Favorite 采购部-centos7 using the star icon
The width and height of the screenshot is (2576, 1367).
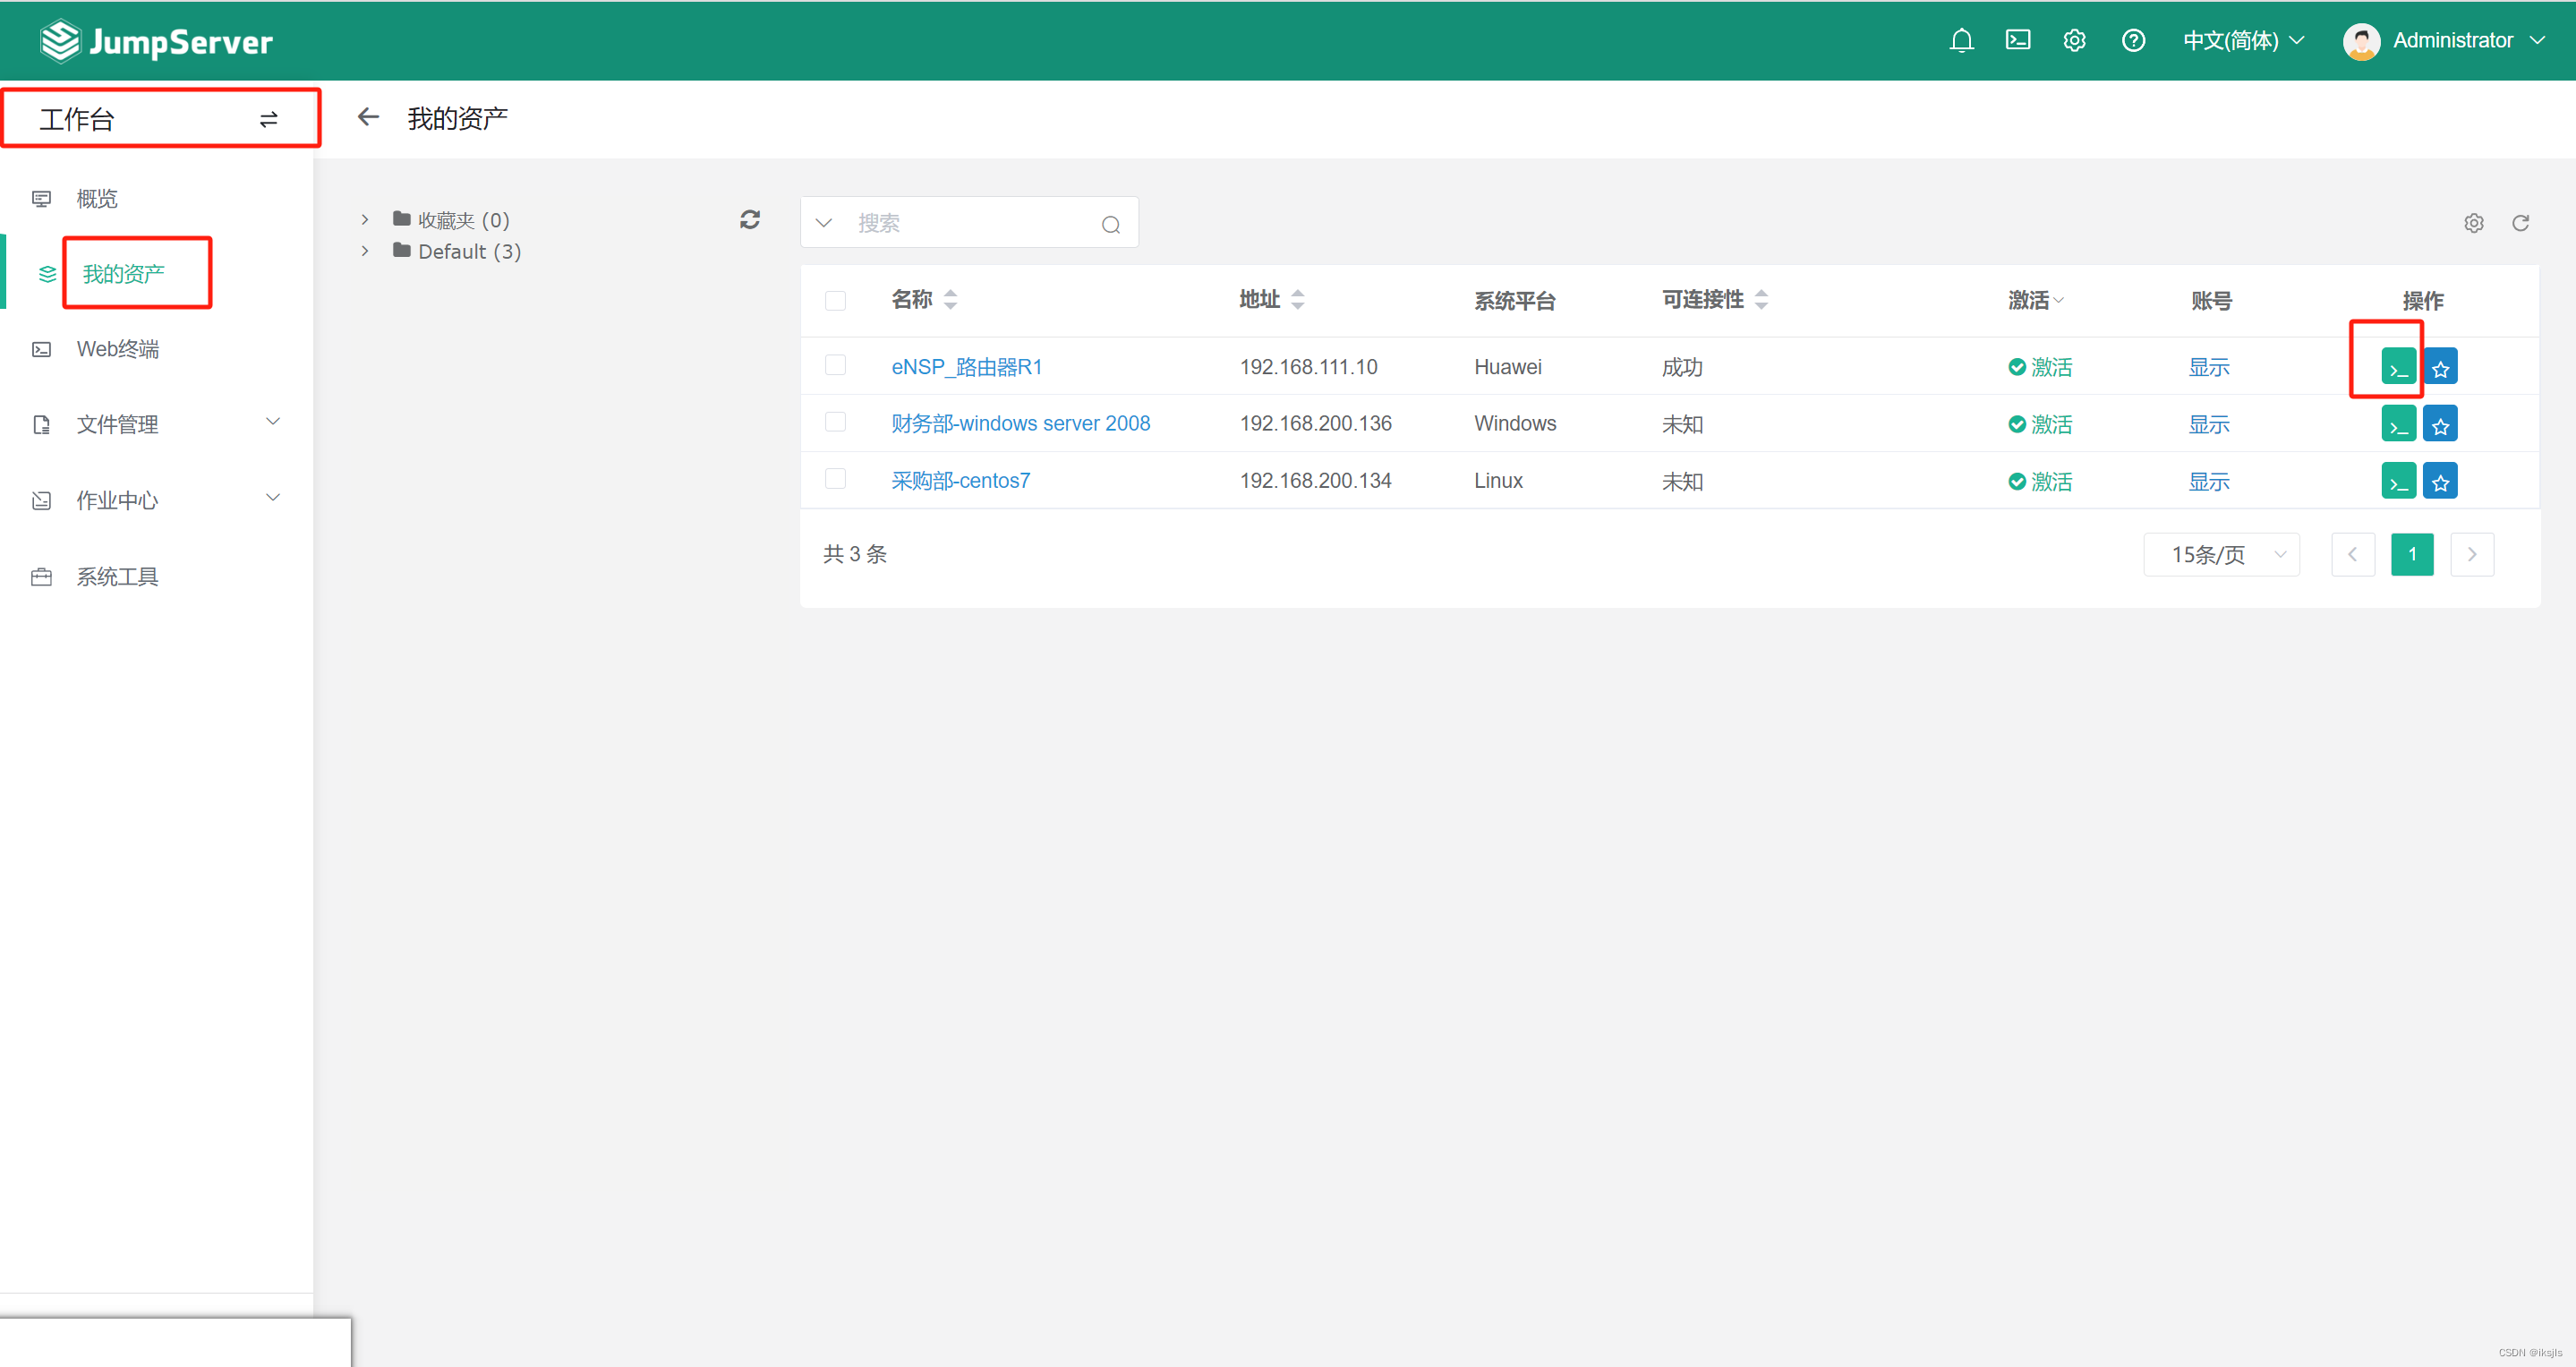tap(2440, 480)
